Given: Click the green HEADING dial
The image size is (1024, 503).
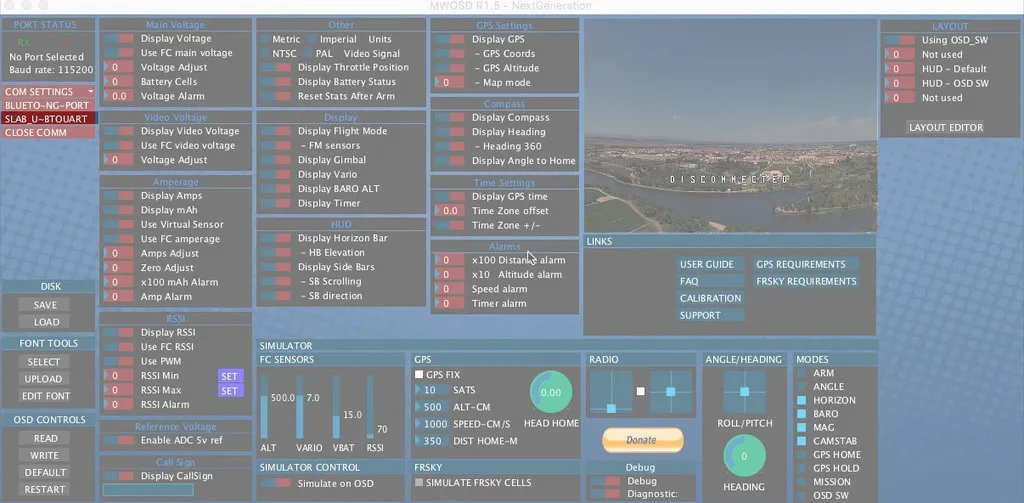Looking at the screenshot, I should coord(744,457).
